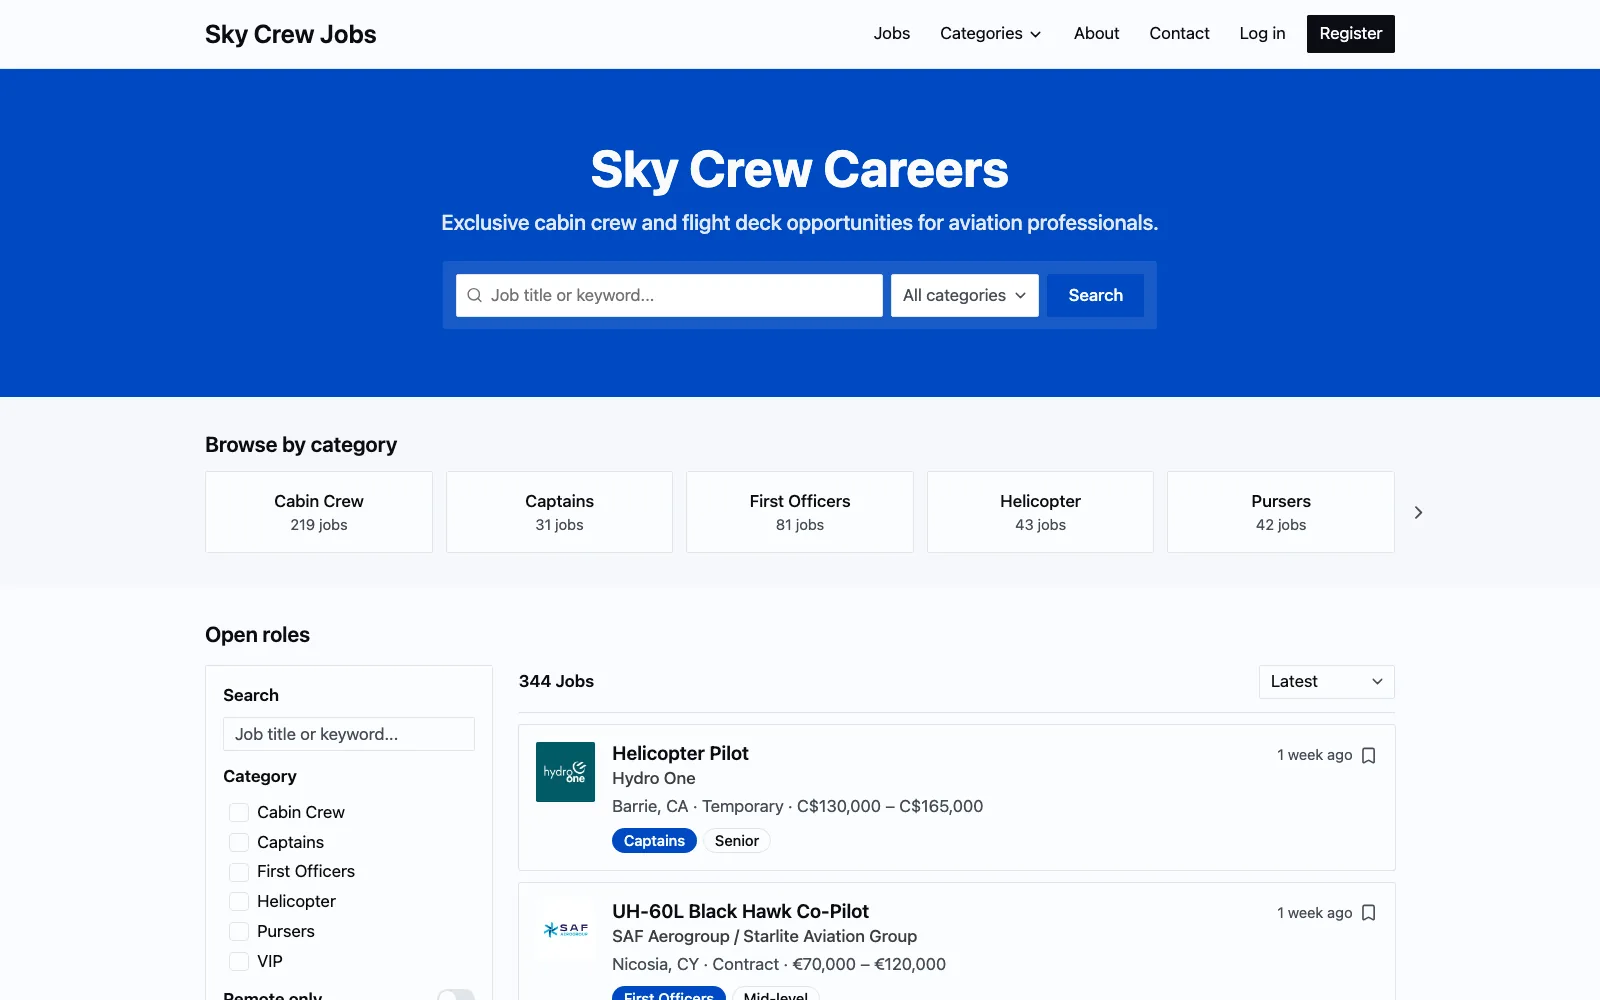This screenshot has height=1000, width=1600.
Task: Check the VIP category filter
Action: coord(239,961)
